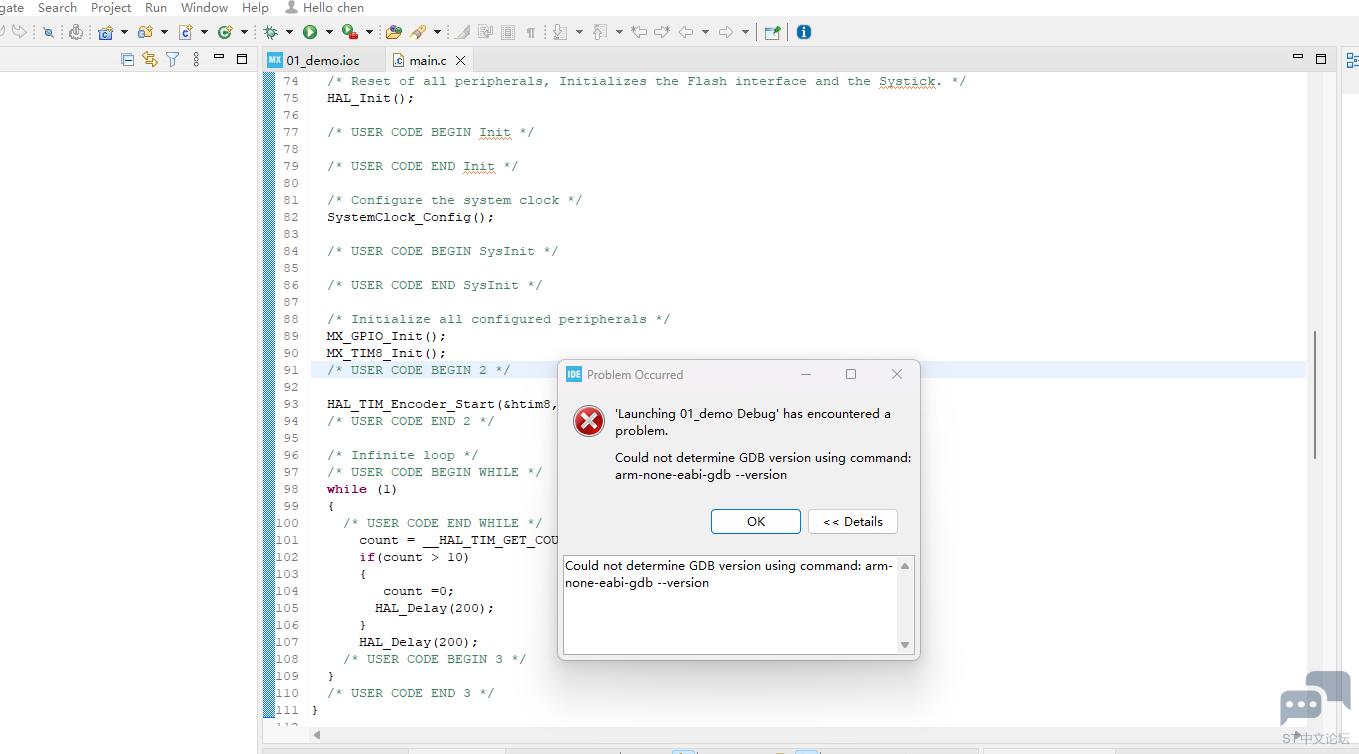Minimize the project explorer panel

point(219,58)
